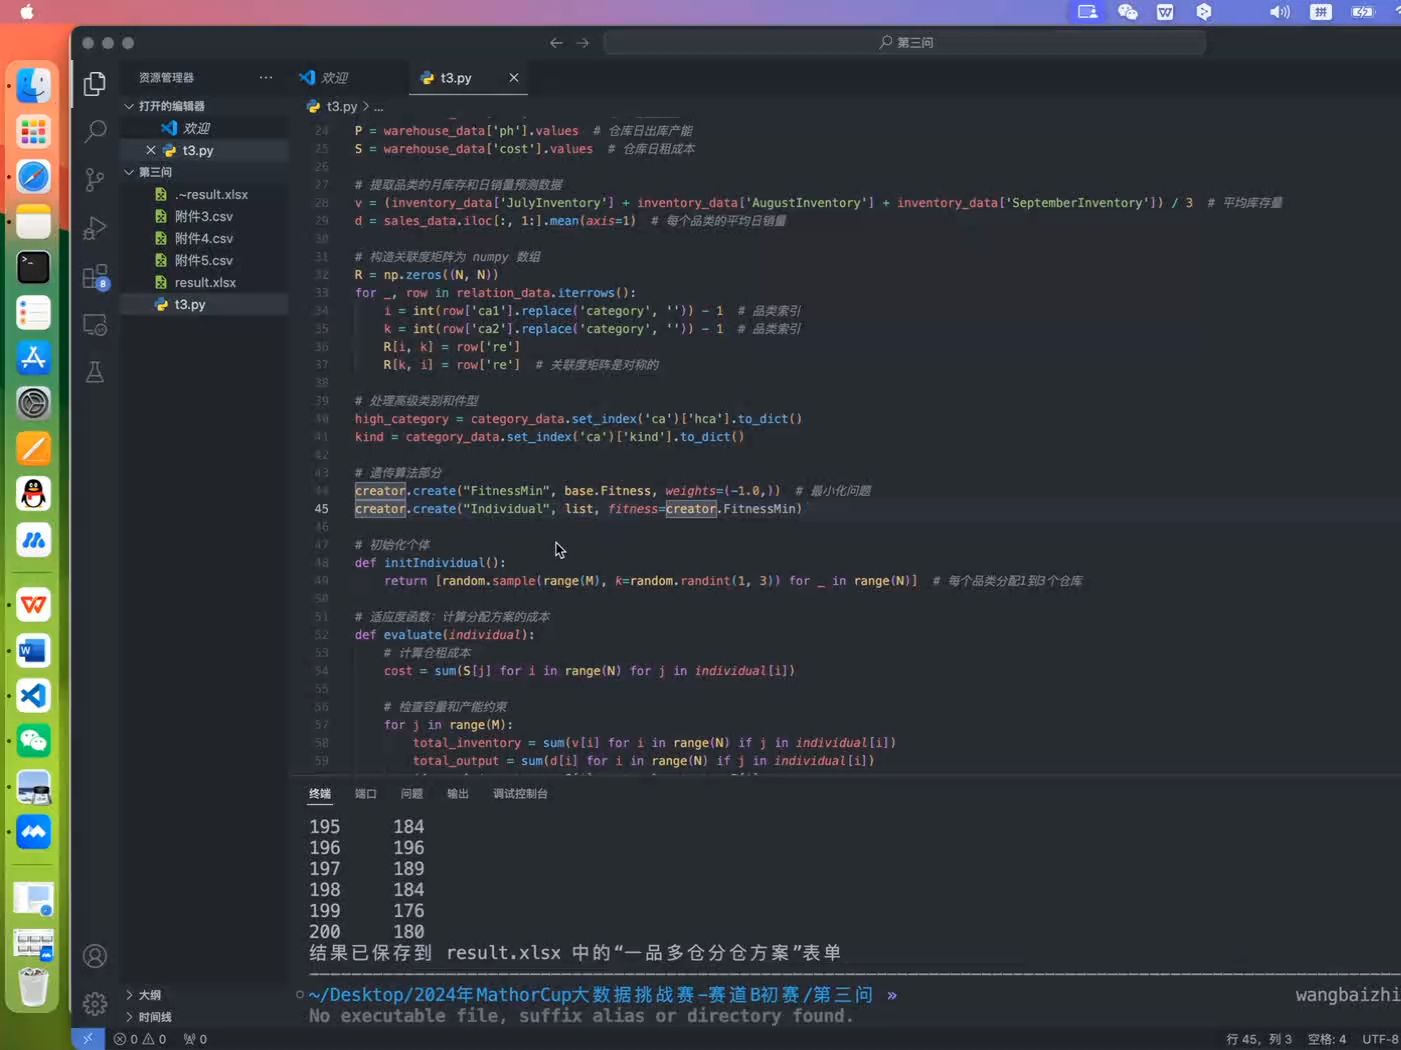Close t3.py in open editors list

[x=151, y=150]
